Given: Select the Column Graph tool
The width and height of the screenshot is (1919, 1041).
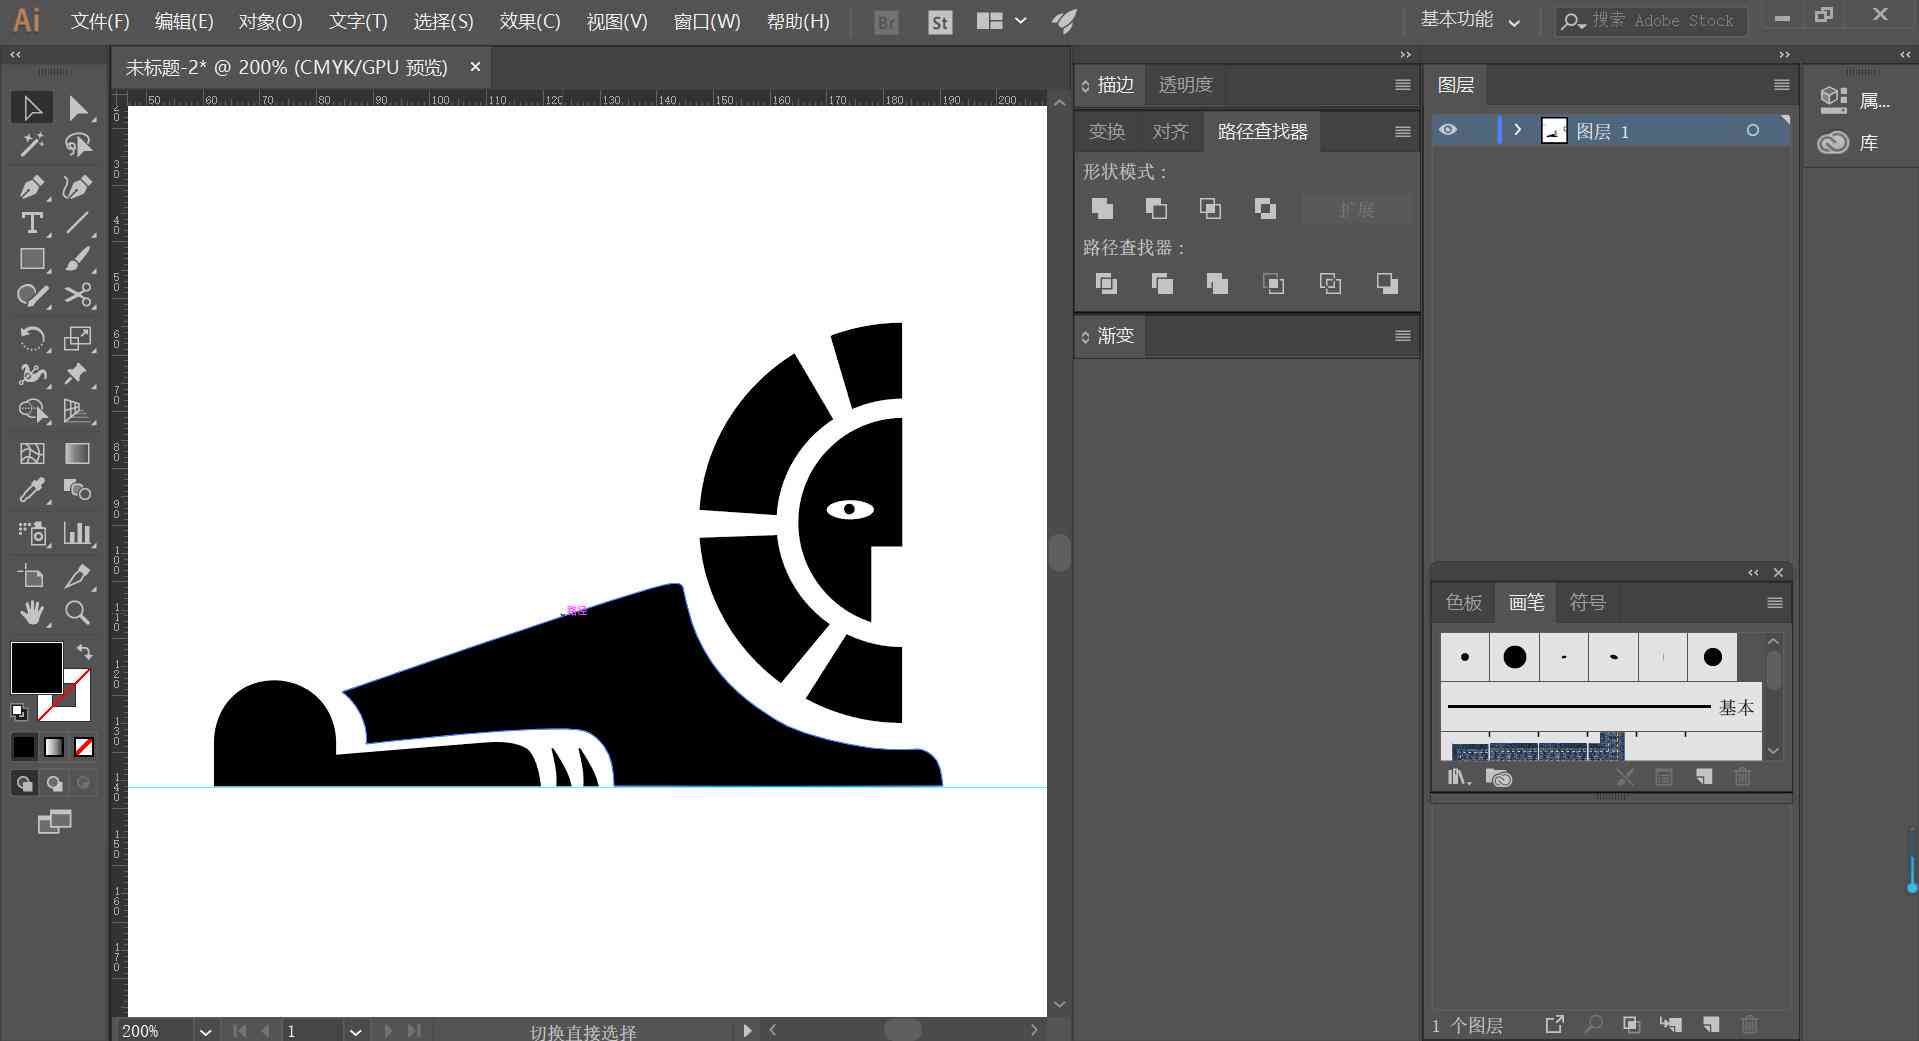Looking at the screenshot, I should [x=77, y=533].
